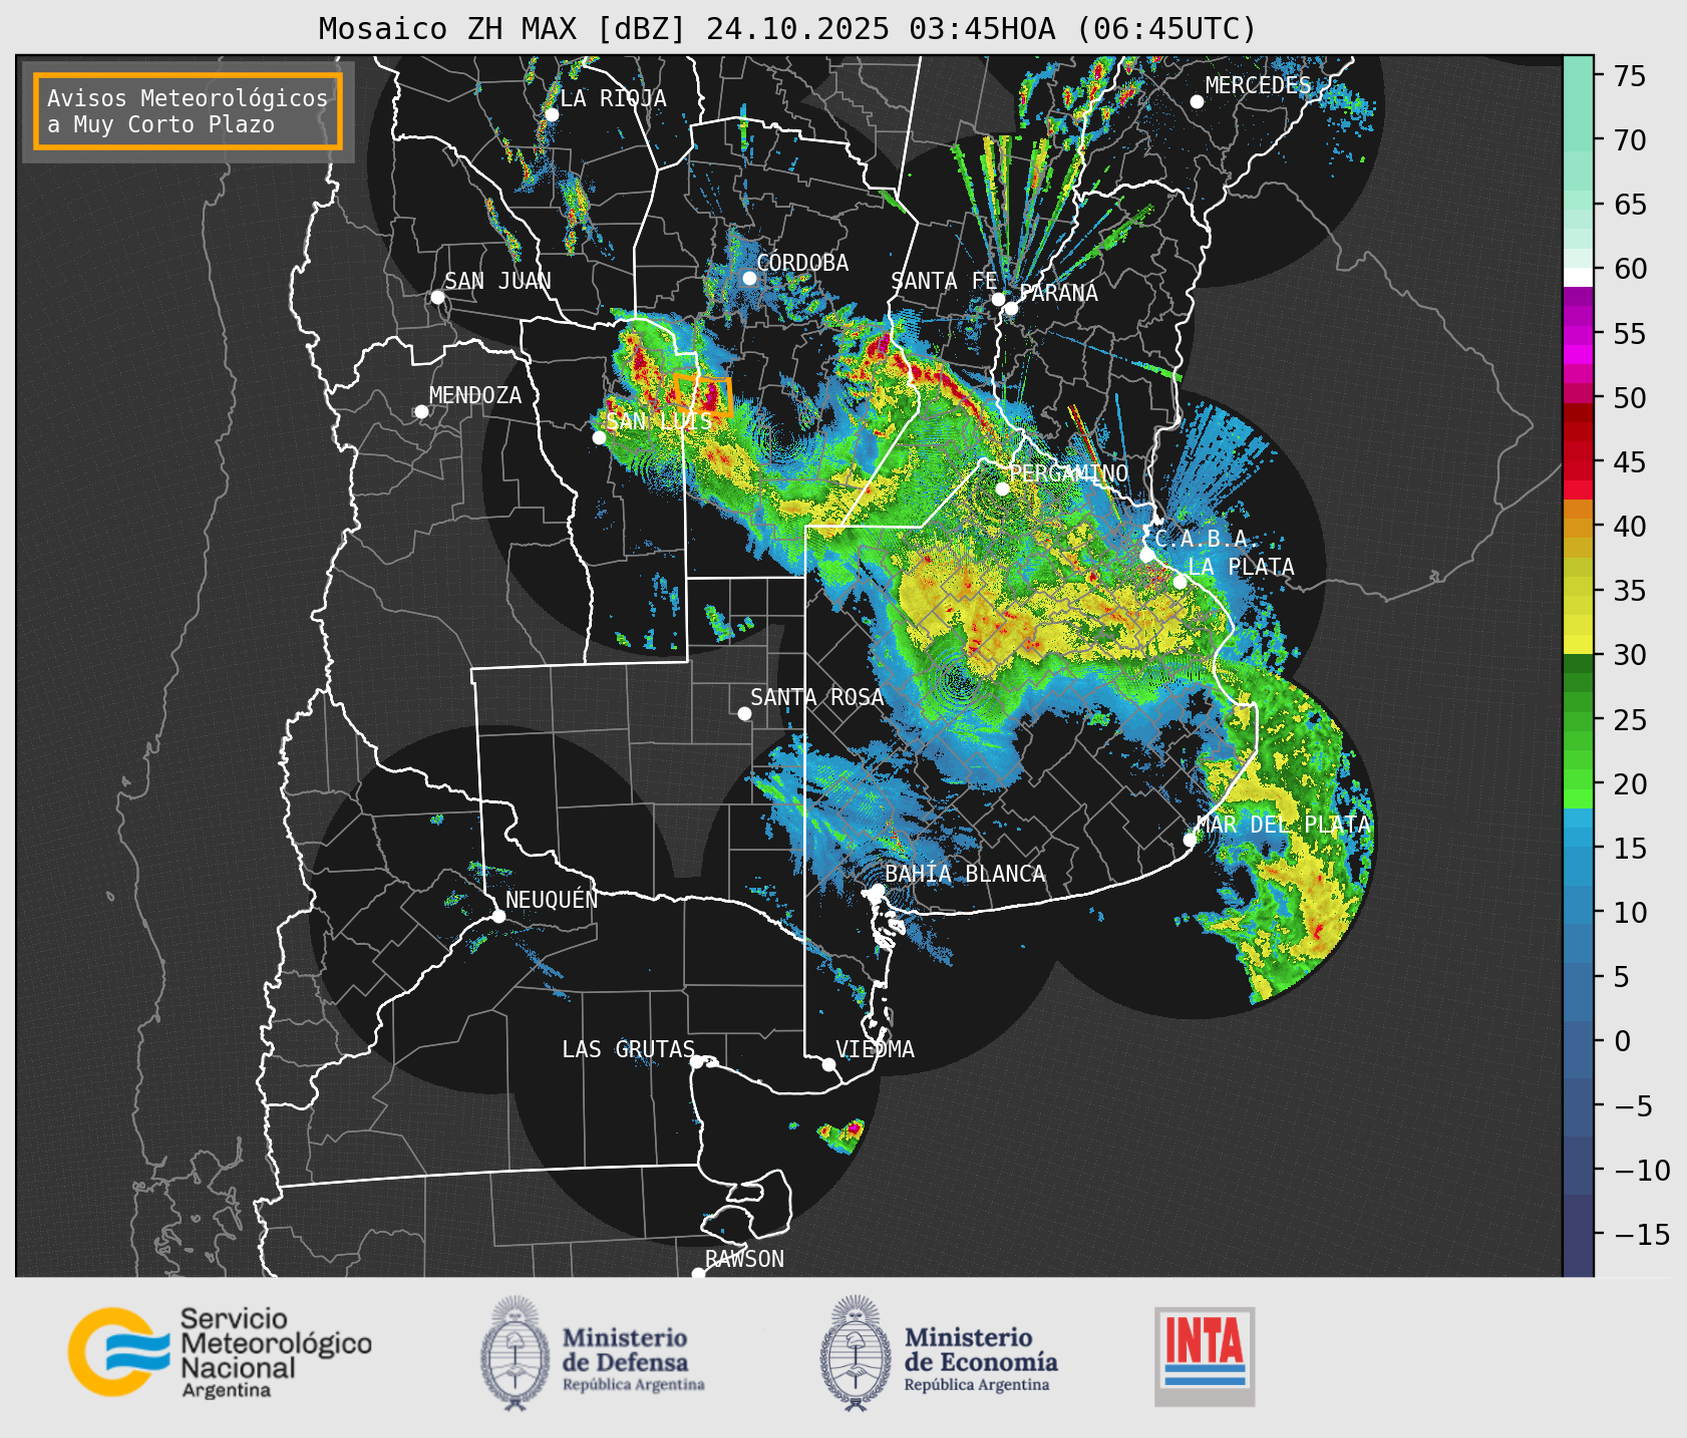Screen dimensions: 1687x1438
Task: Click the PARANÁ city label
Action: tap(1059, 293)
